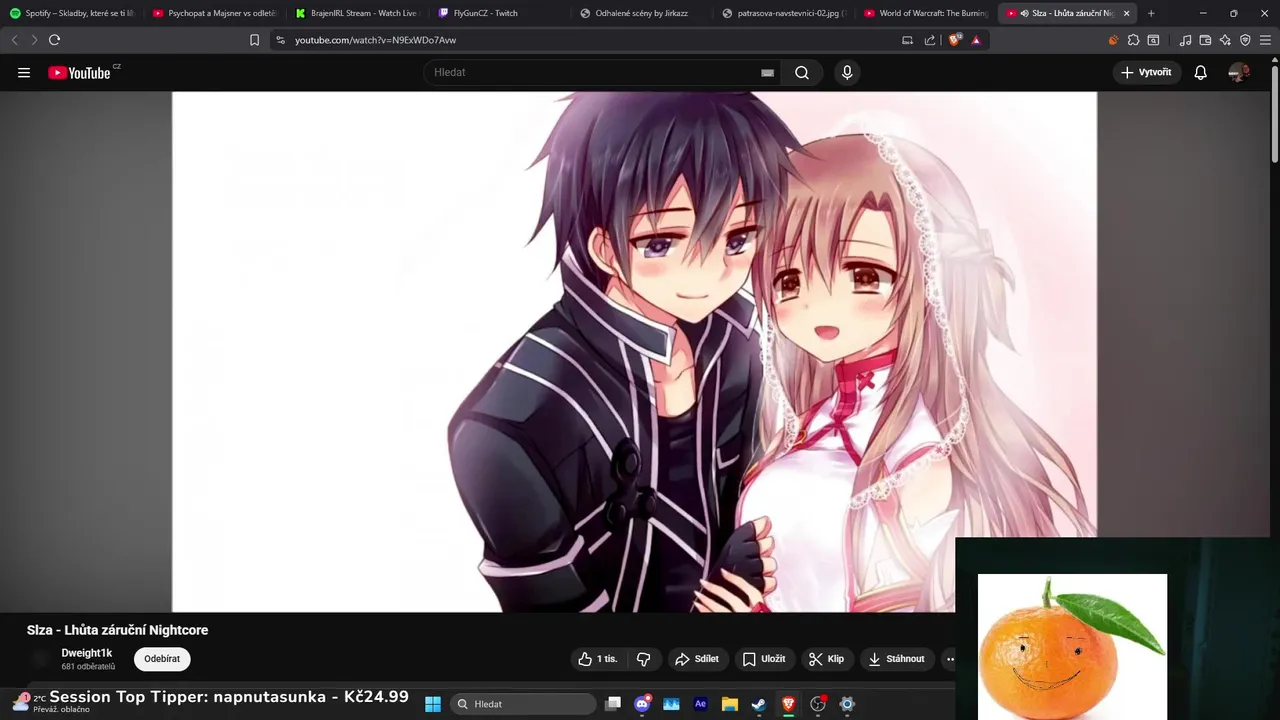Open Discord from taskbar
Viewport: 1280px width, 720px height.
642,704
